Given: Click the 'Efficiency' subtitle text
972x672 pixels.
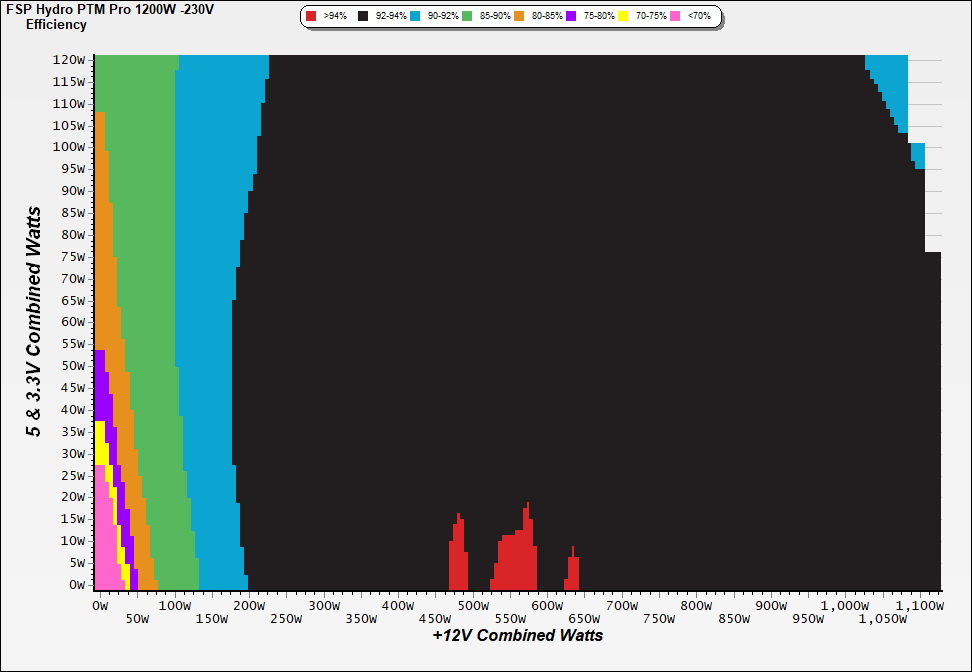Looking at the screenshot, I should [56, 24].
